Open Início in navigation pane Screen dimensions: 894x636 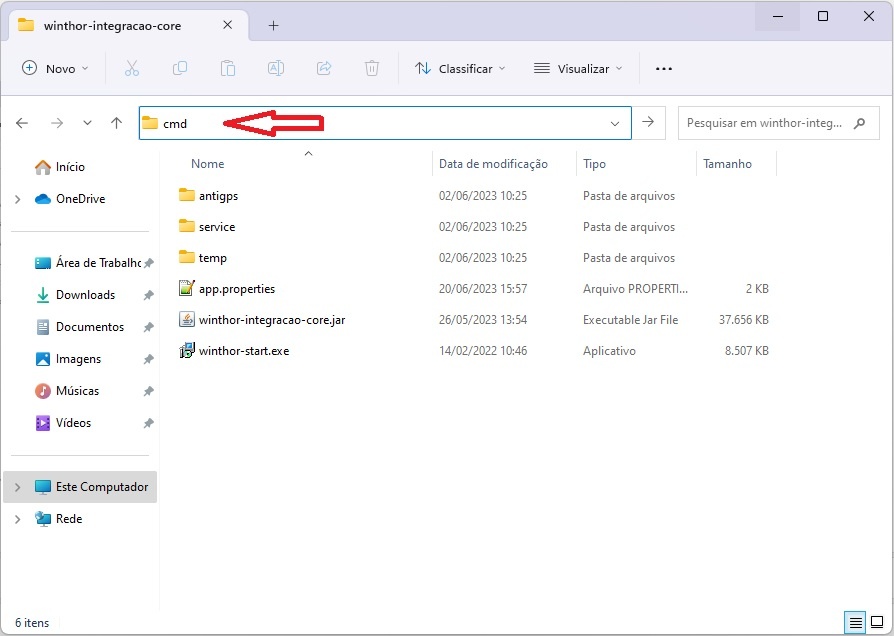pyautogui.click(x=70, y=167)
